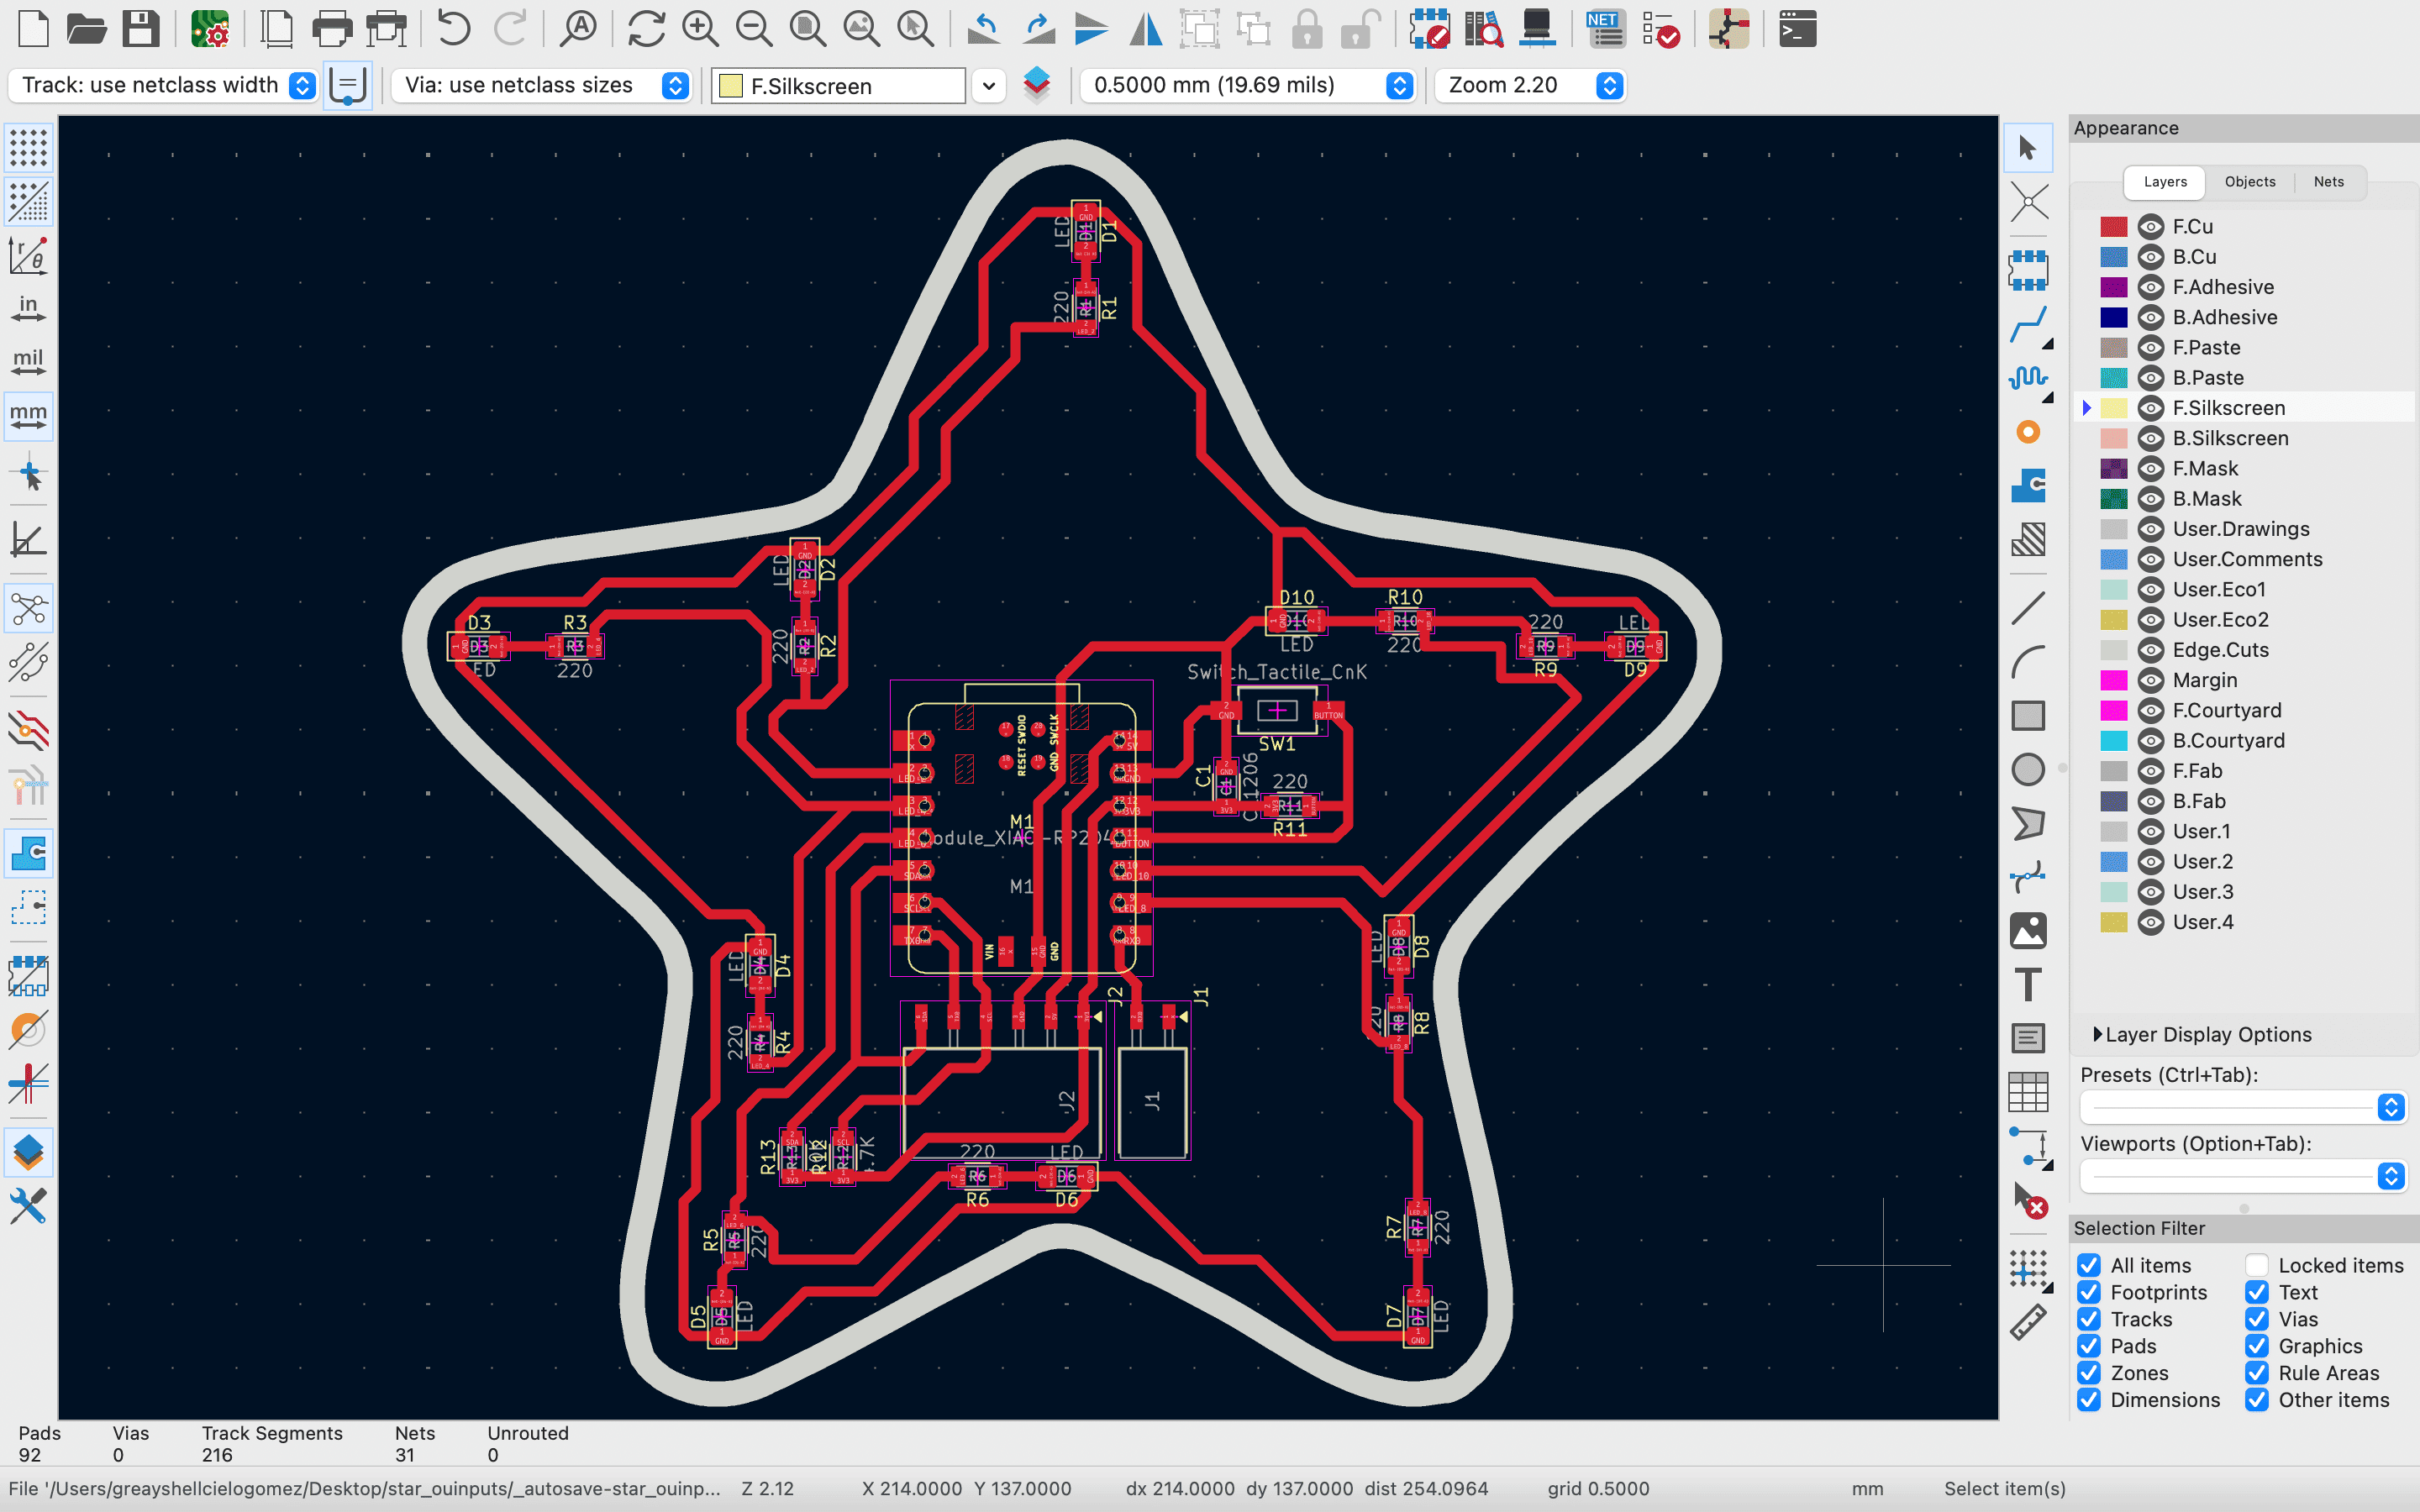Switch to the Objects tab
This screenshot has height=1512, width=2420.
(2249, 182)
